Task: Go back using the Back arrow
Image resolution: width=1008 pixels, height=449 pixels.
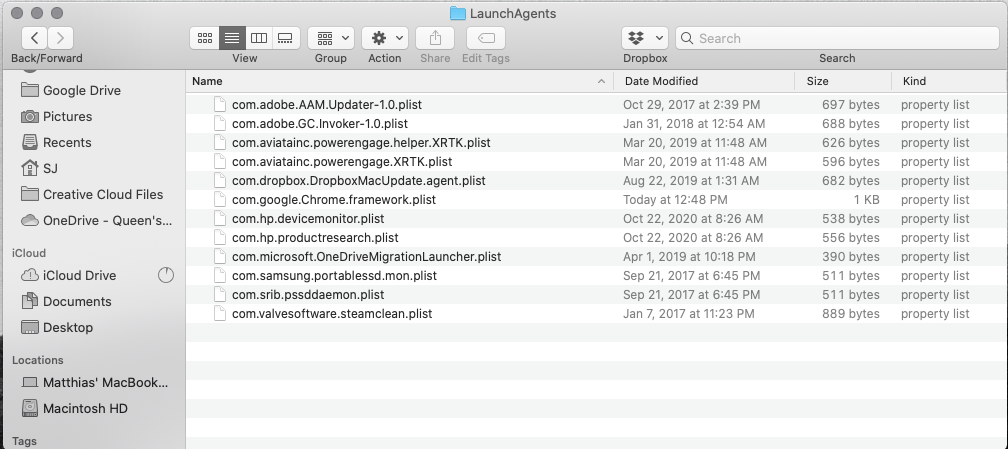Action: click(35, 38)
